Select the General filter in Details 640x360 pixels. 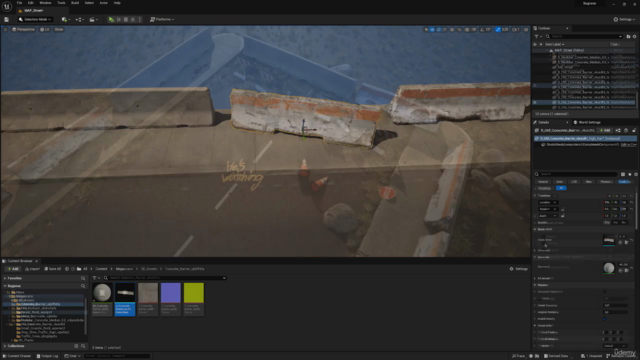(543, 182)
